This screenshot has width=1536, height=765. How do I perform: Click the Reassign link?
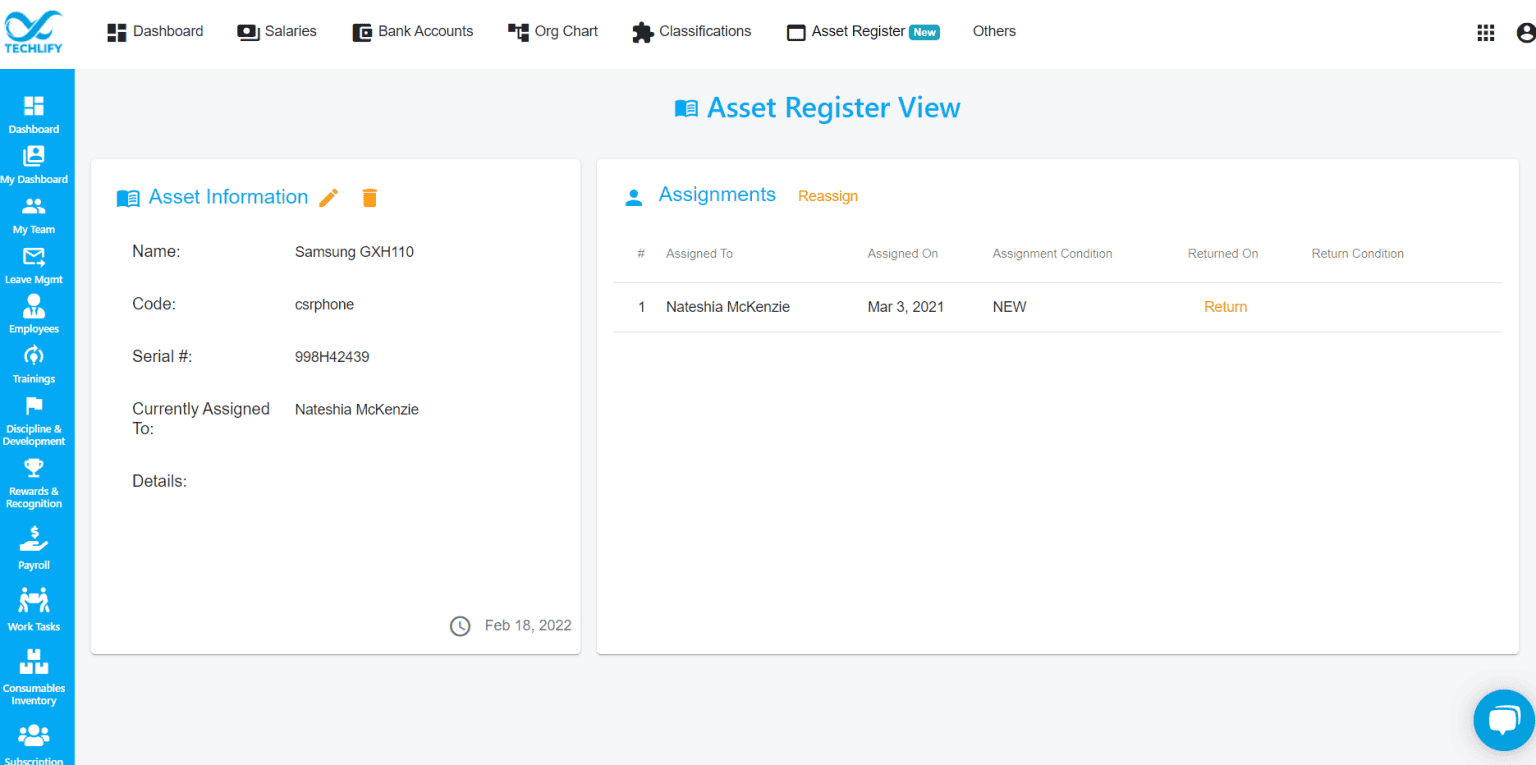click(x=828, y=196)
